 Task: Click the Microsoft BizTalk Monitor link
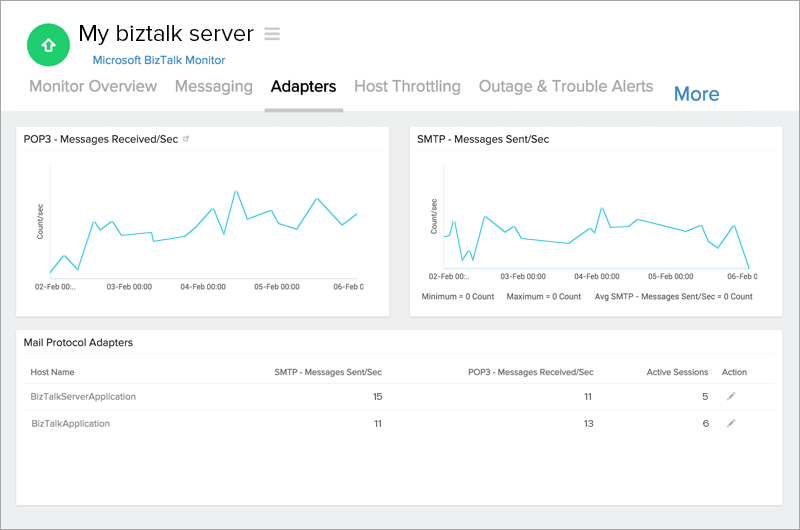(159, 60)
